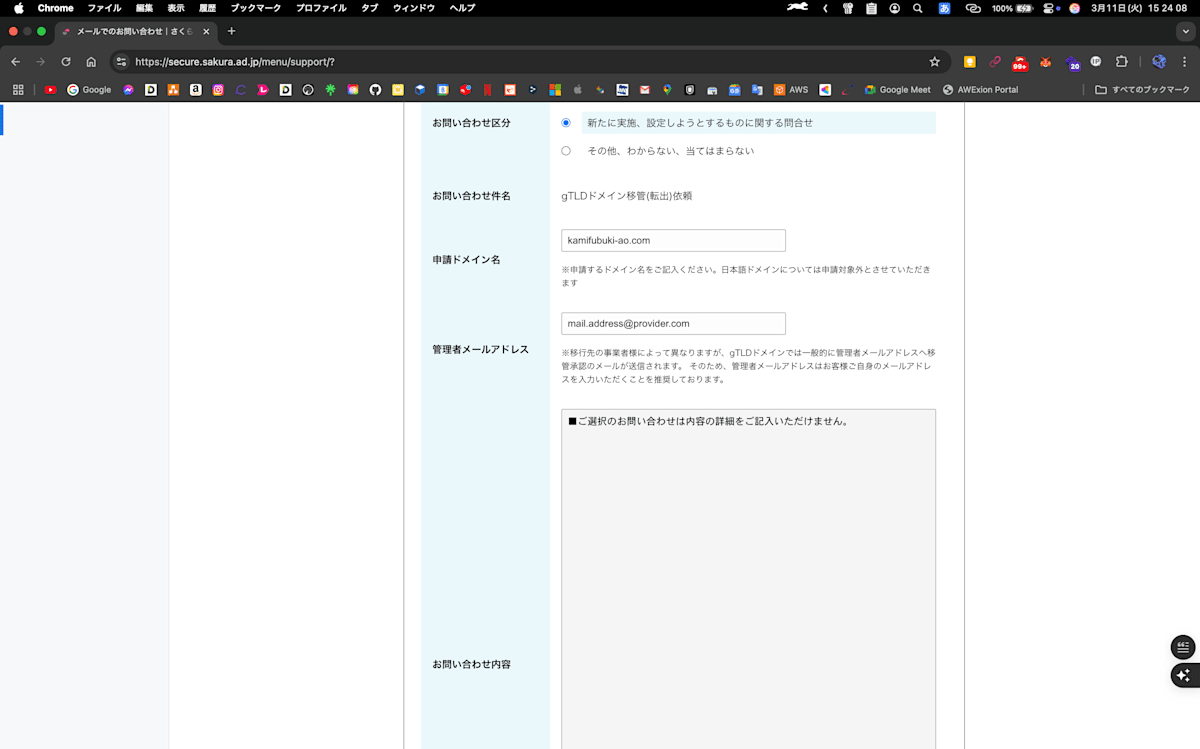
Task: Go to the browser home page
Action: coord(91,62)
